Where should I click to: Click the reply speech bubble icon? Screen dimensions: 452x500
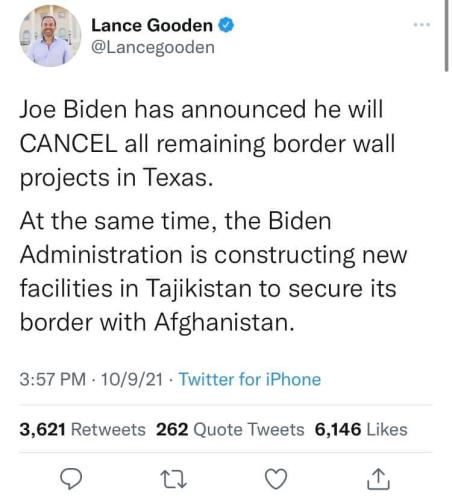pyautogui.click(x=71, y=479)
